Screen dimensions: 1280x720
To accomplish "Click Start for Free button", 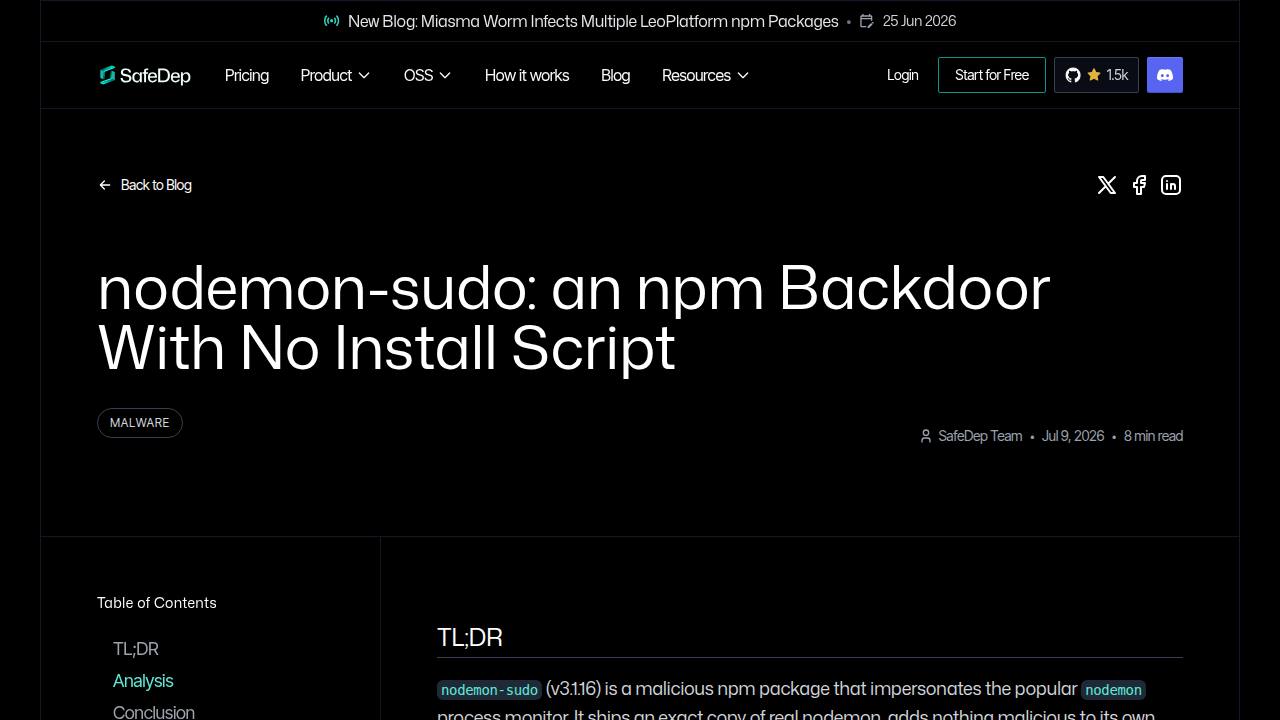I will click(992, 75).
